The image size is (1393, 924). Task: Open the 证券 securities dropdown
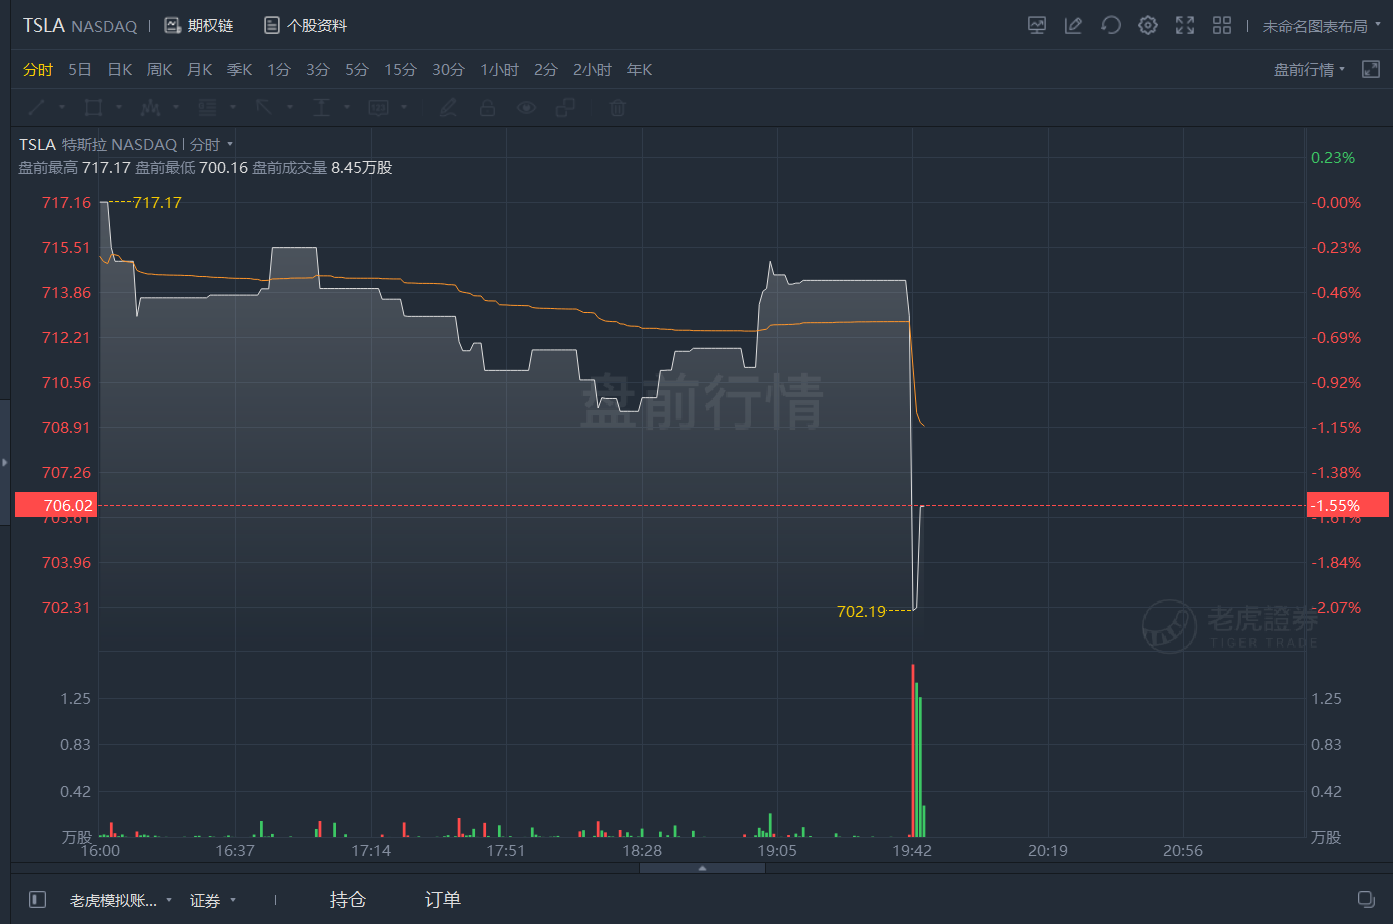pyautogui.click(x=212, y=900)
